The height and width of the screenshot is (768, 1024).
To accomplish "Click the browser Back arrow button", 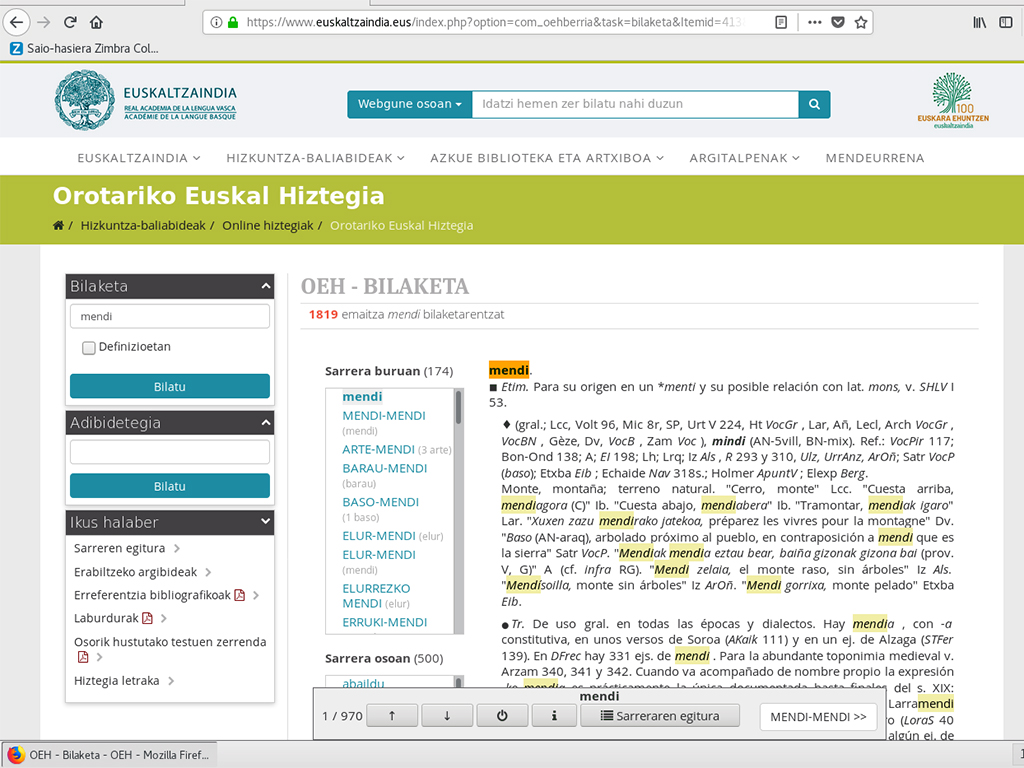I will pos(17,22).
